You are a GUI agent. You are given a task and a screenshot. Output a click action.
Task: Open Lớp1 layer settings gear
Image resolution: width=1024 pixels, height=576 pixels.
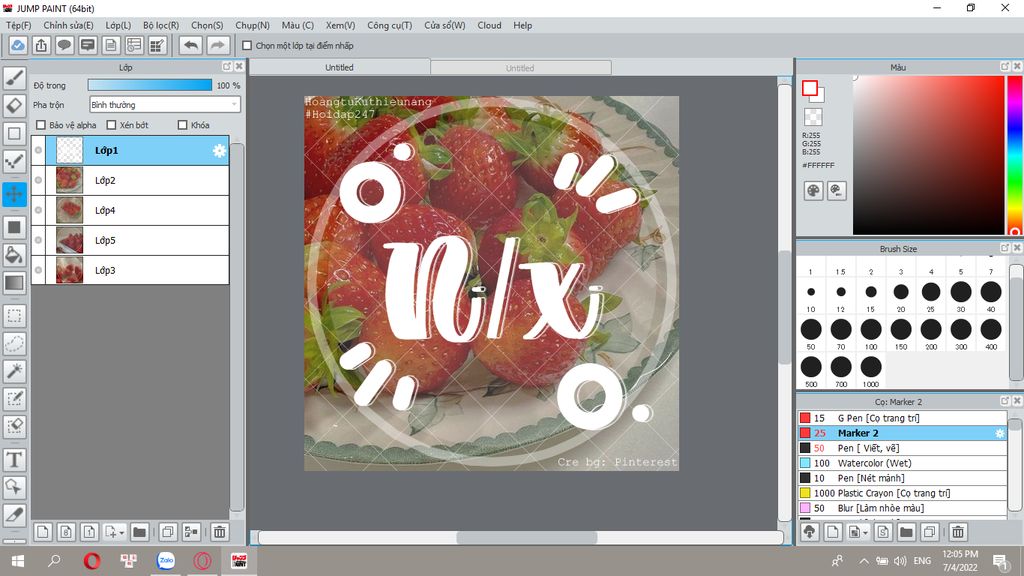click(x=219, y=151)
